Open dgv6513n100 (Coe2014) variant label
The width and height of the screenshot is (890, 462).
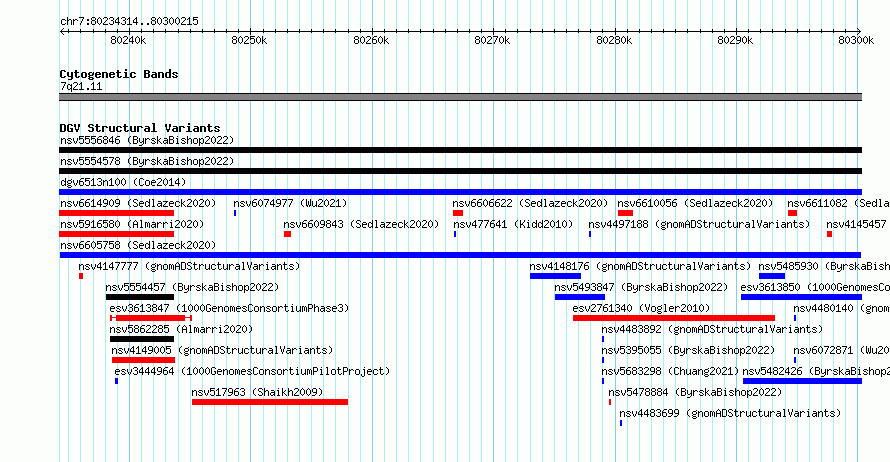point(123,182)
